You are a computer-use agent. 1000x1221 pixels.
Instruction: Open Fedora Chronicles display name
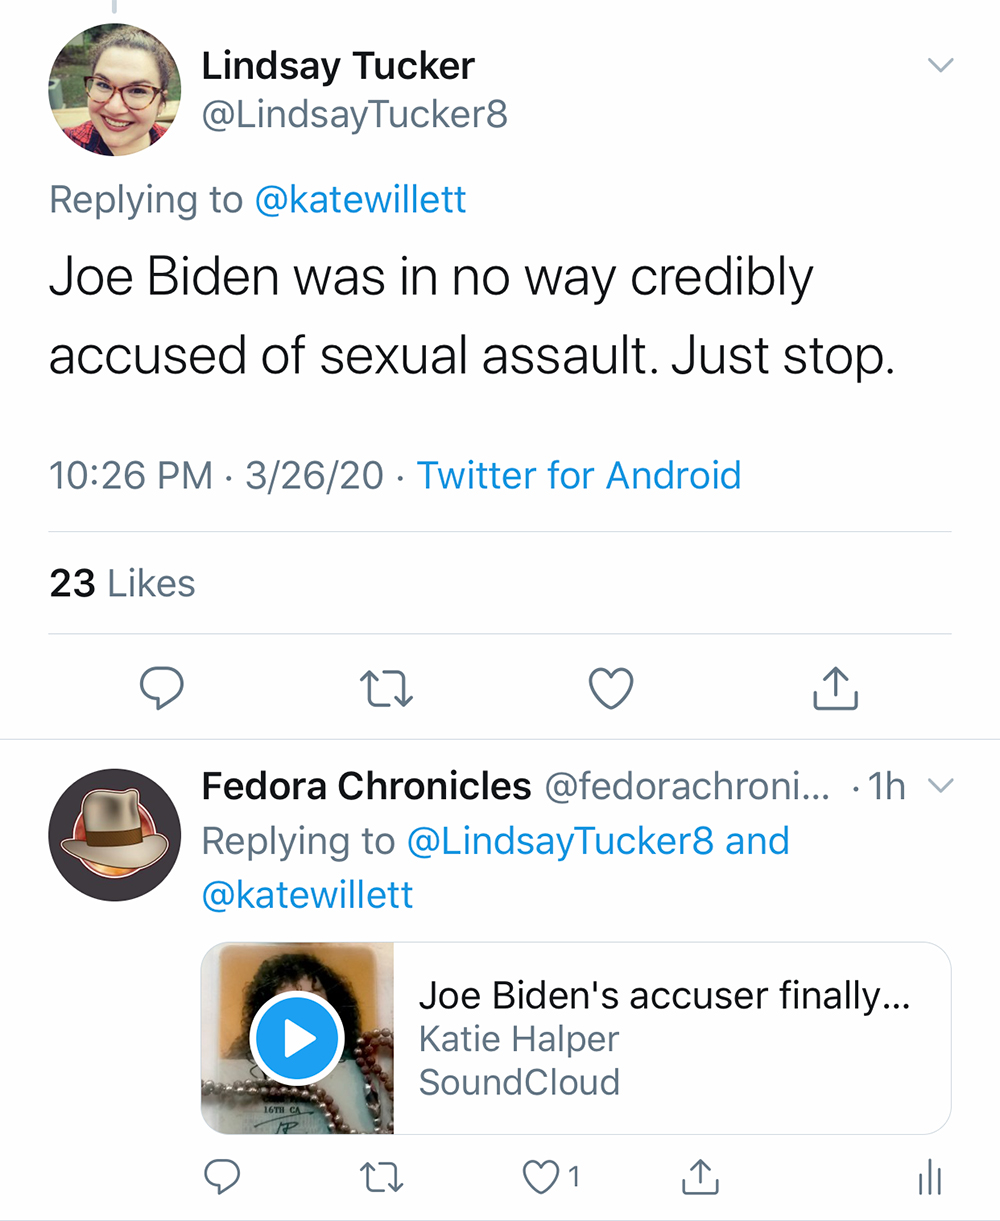pos(366,787)
